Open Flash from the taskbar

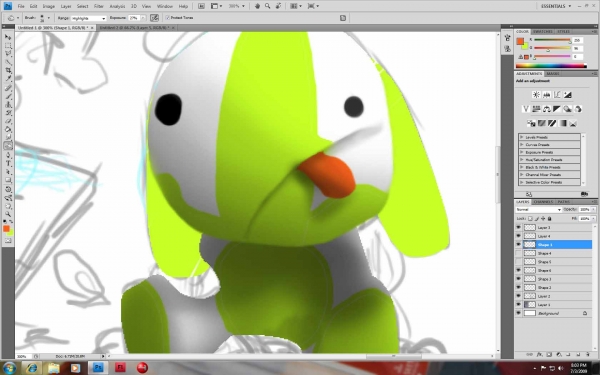(120, 368)
